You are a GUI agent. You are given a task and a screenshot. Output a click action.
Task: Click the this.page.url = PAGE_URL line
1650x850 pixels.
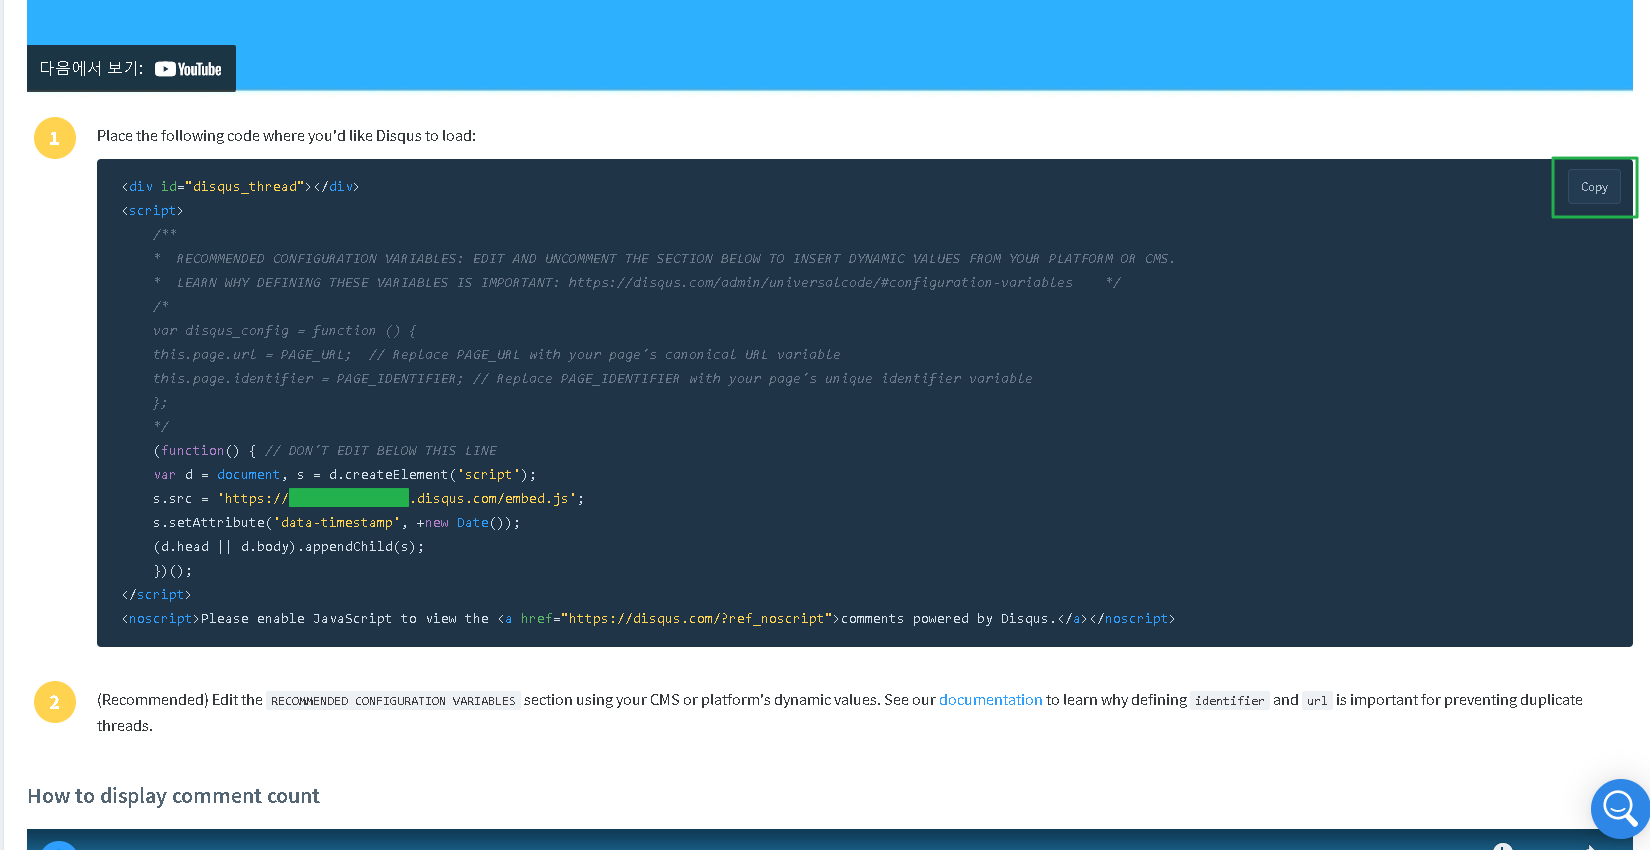(496, 355)
